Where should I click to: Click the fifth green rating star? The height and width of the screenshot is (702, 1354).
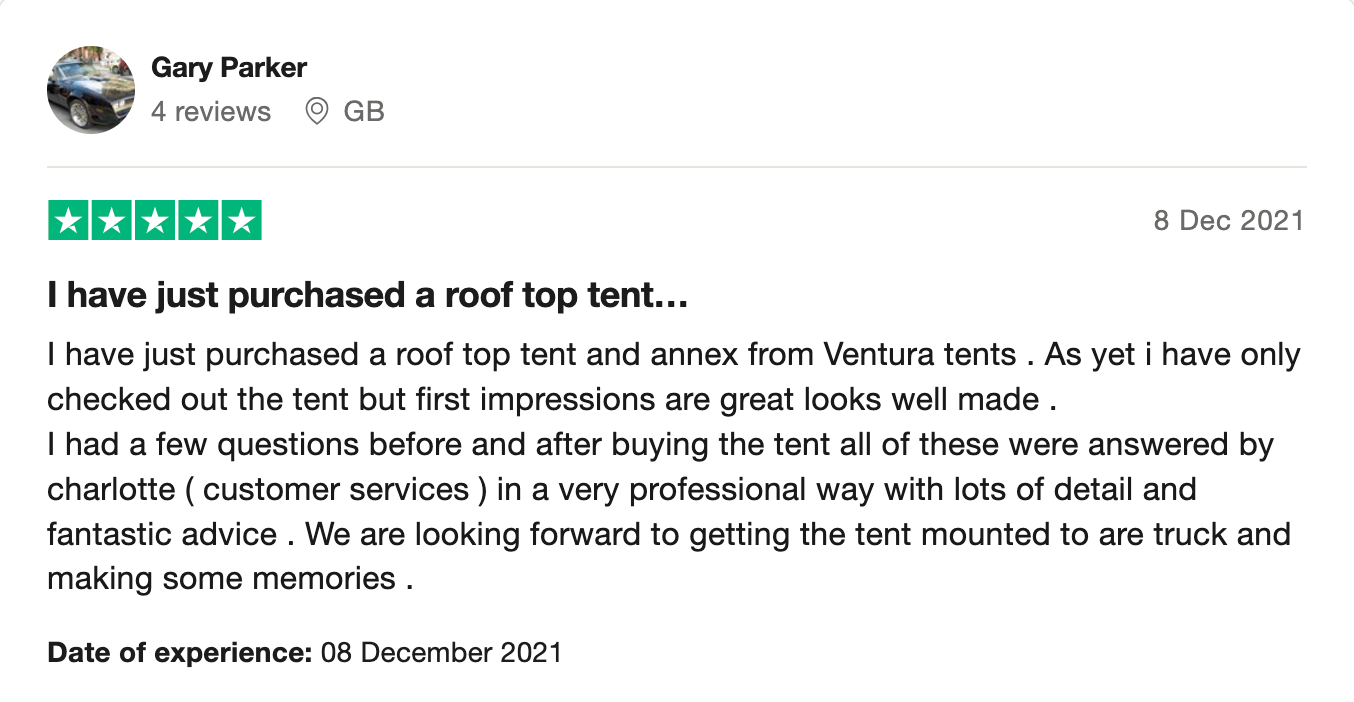point(241,221)
